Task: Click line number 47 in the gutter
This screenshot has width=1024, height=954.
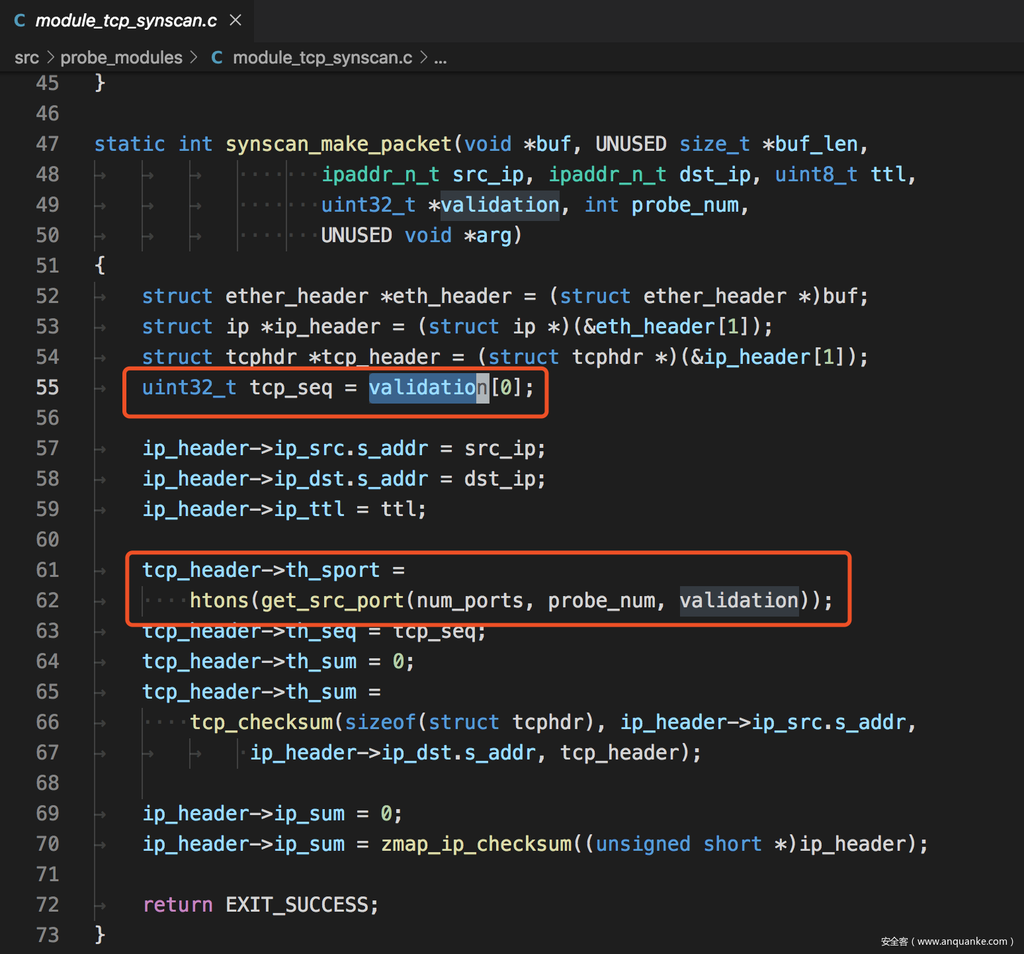Action: 47,144
